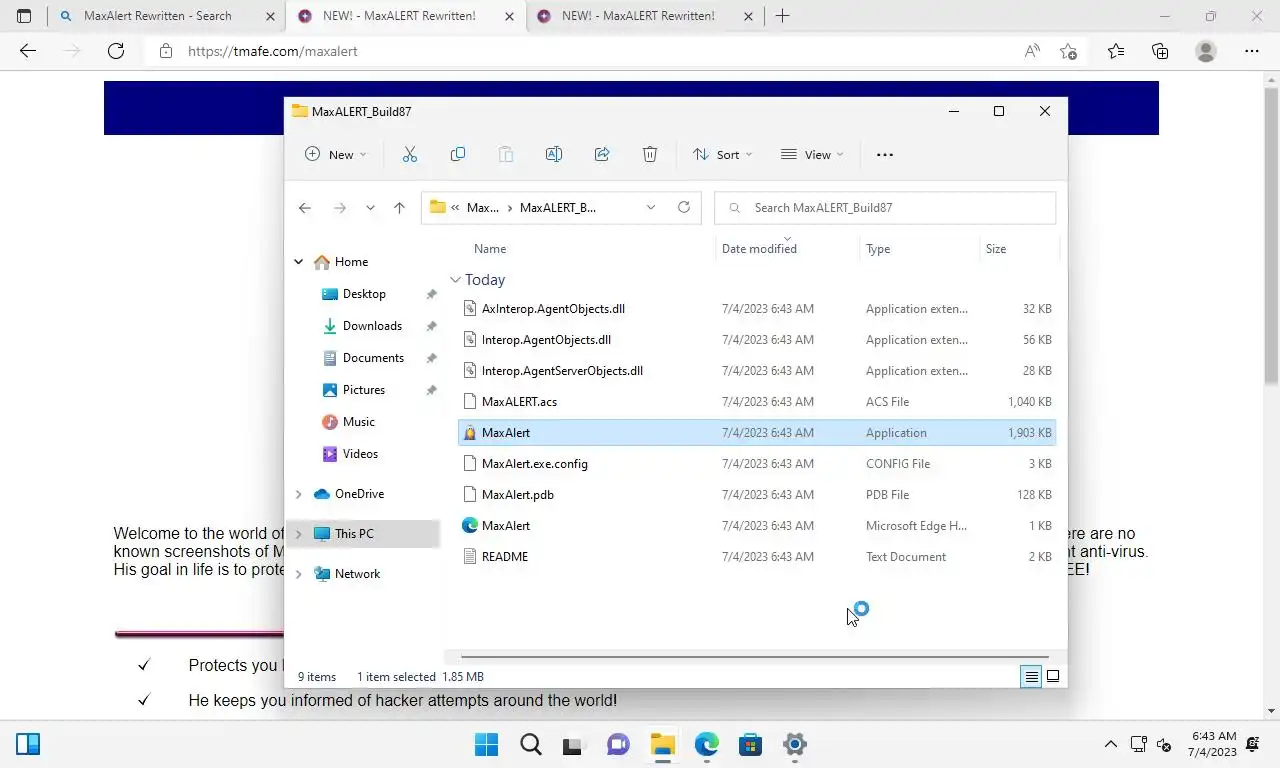1280x768 pixels.
Task: Click the Cut scissors icon in Explorer toolbar
Action: point(409,154)
